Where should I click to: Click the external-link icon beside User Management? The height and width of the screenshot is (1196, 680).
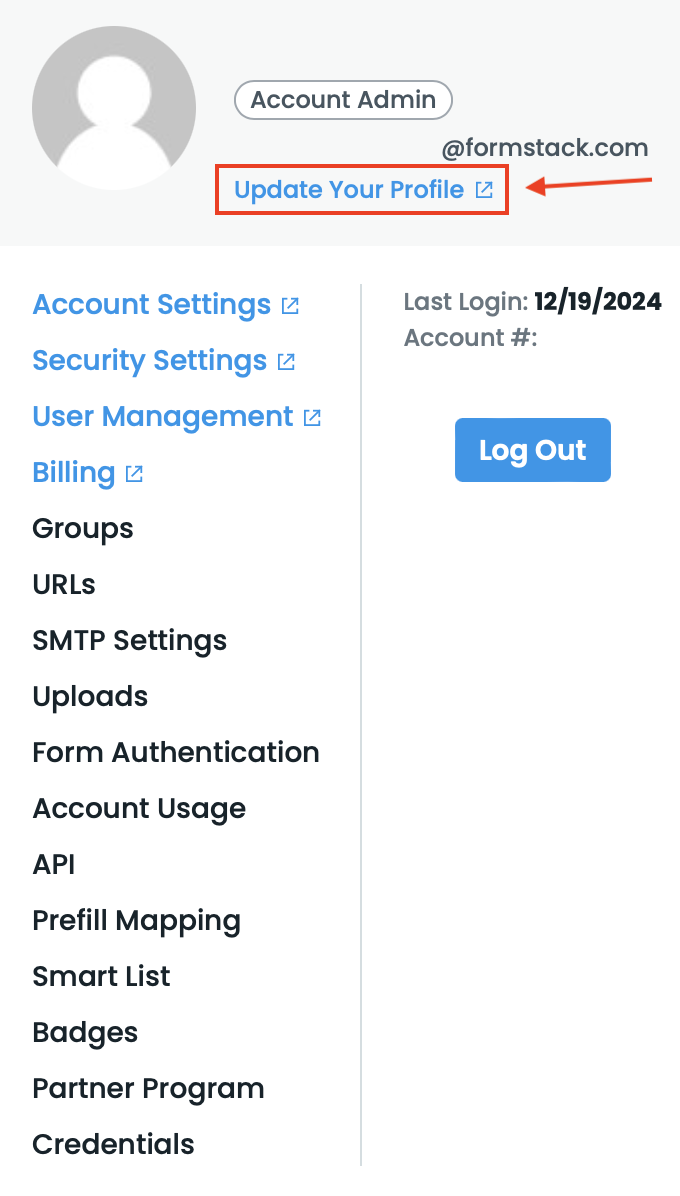(x=312, y=417)
